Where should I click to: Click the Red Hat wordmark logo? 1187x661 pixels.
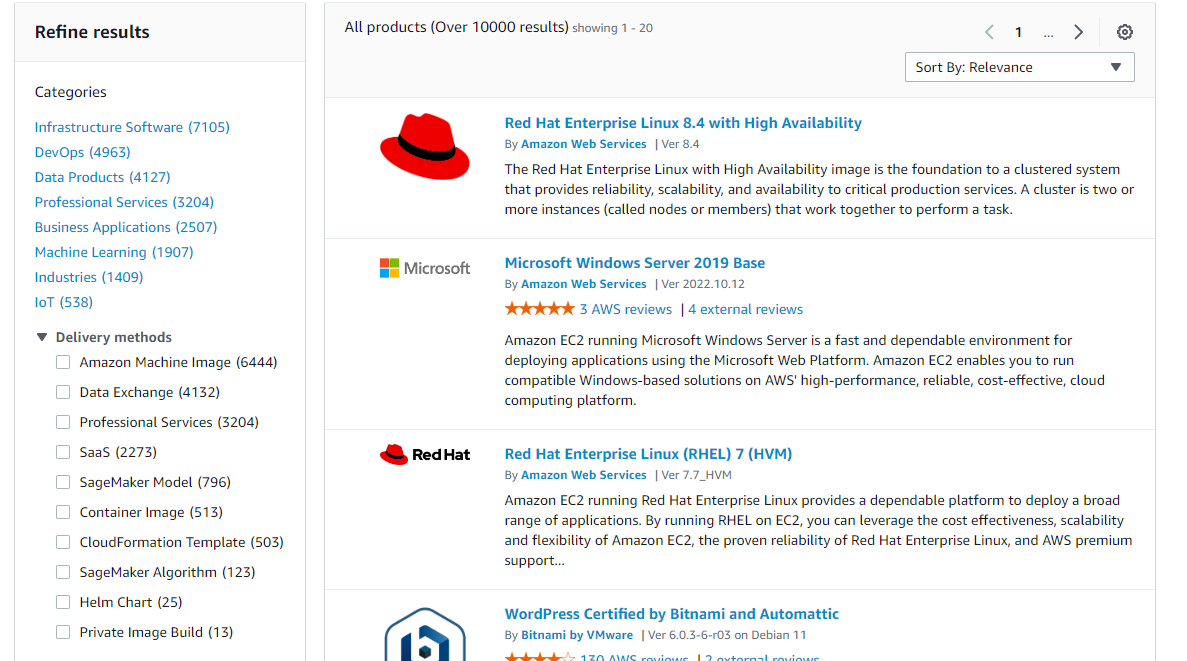point(425,454)
